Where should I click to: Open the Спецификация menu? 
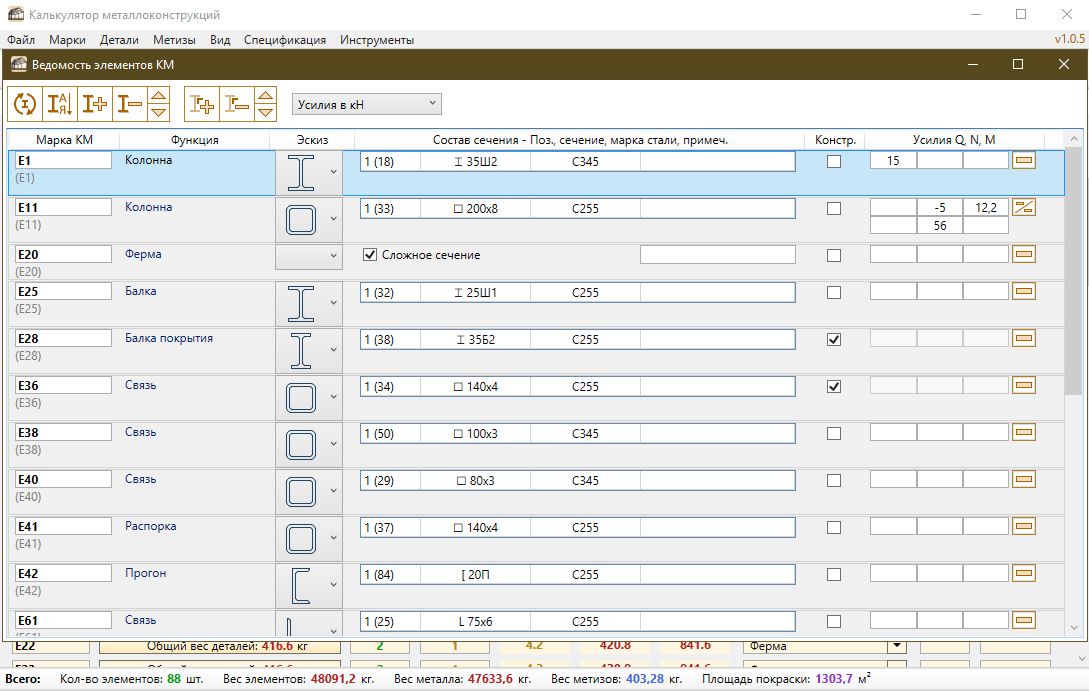click(285, 40)
